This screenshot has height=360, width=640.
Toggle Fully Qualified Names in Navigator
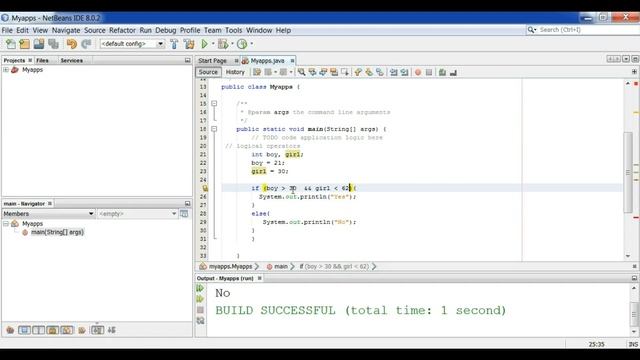pyautogui.click(x=82, y=330)
